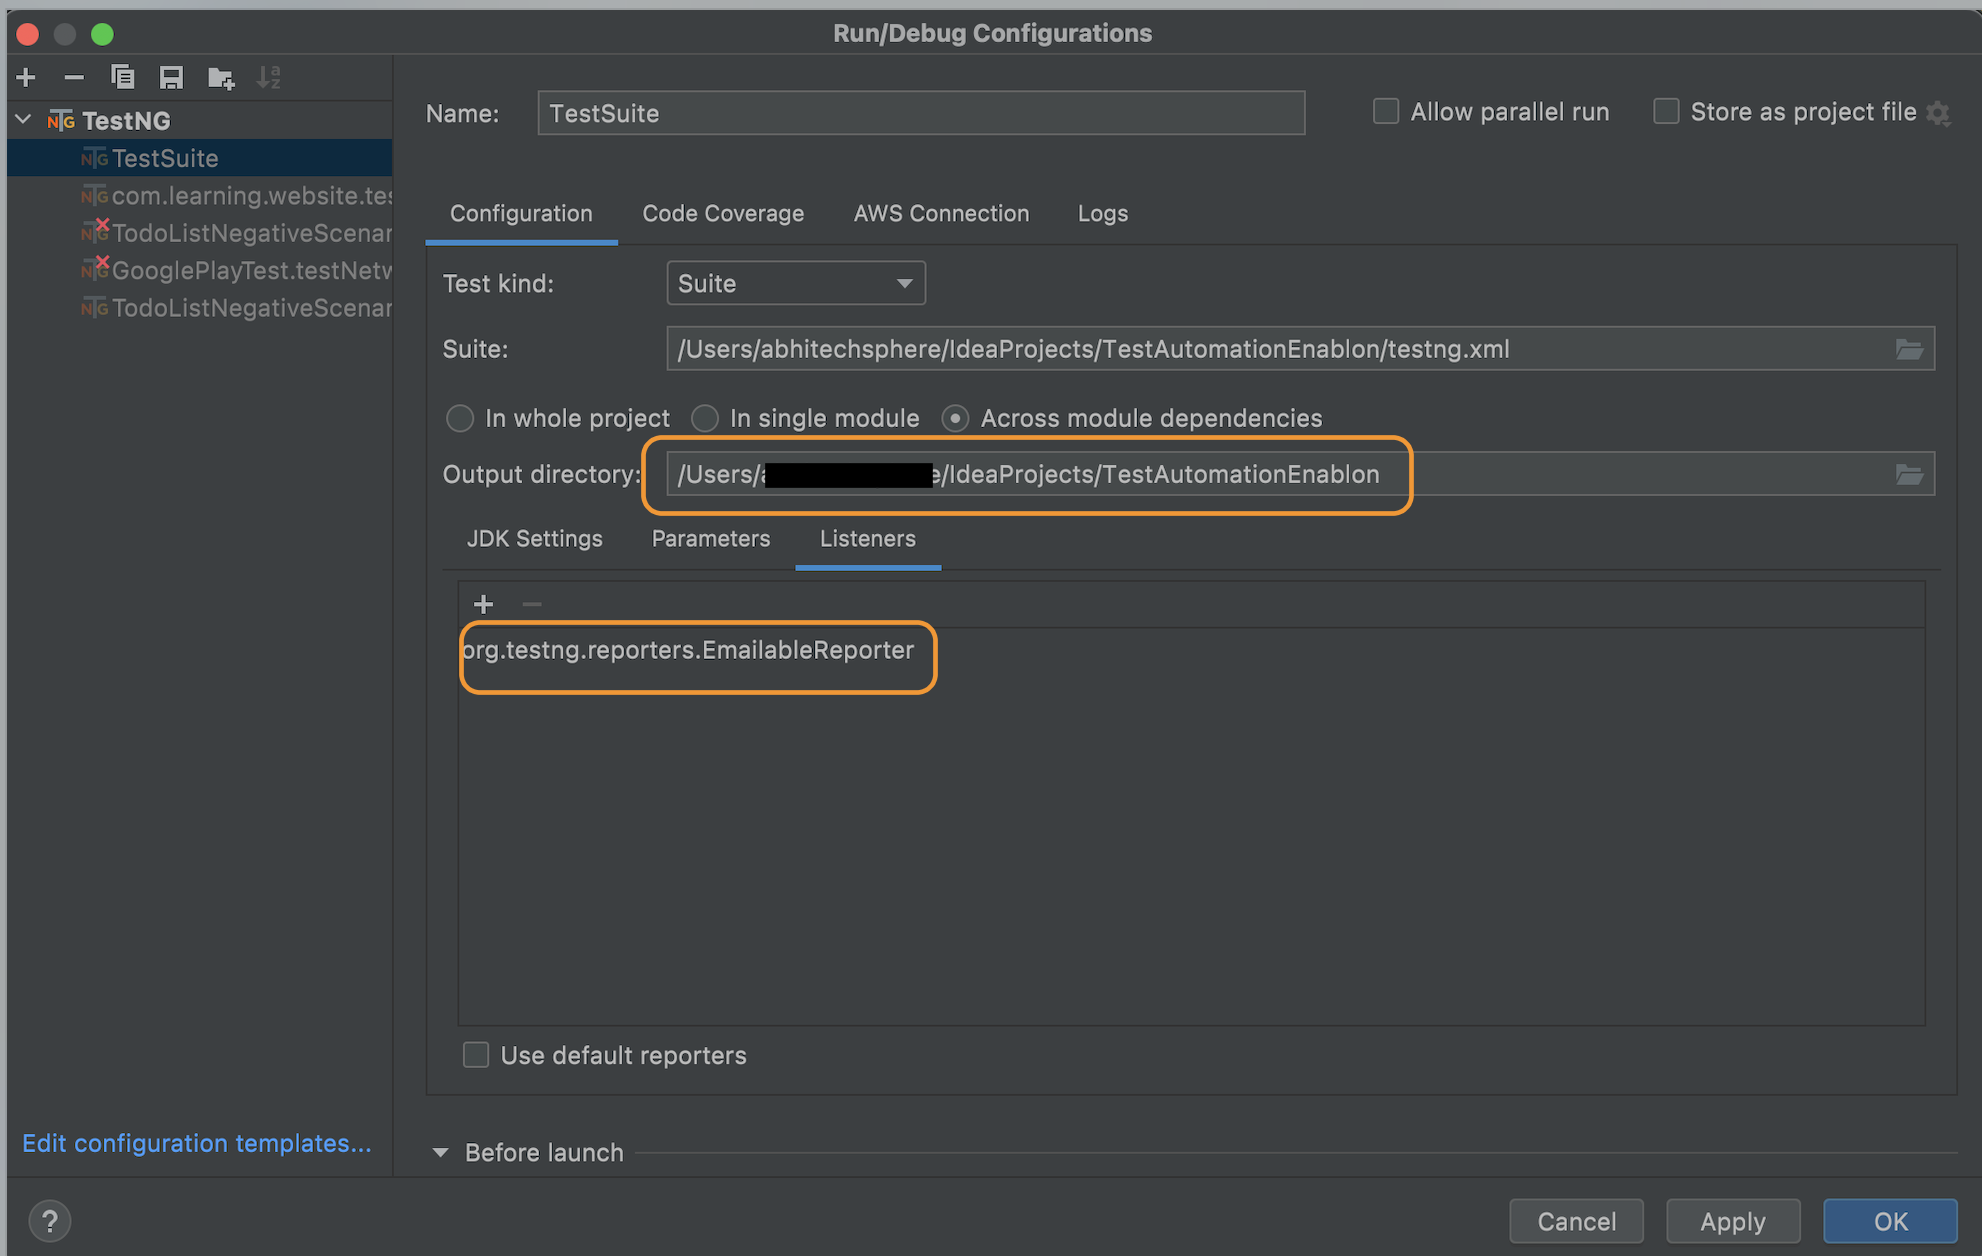This screenshot has height=1256, width=1982.
Task: Choose the In single module option
Action: 705,418
